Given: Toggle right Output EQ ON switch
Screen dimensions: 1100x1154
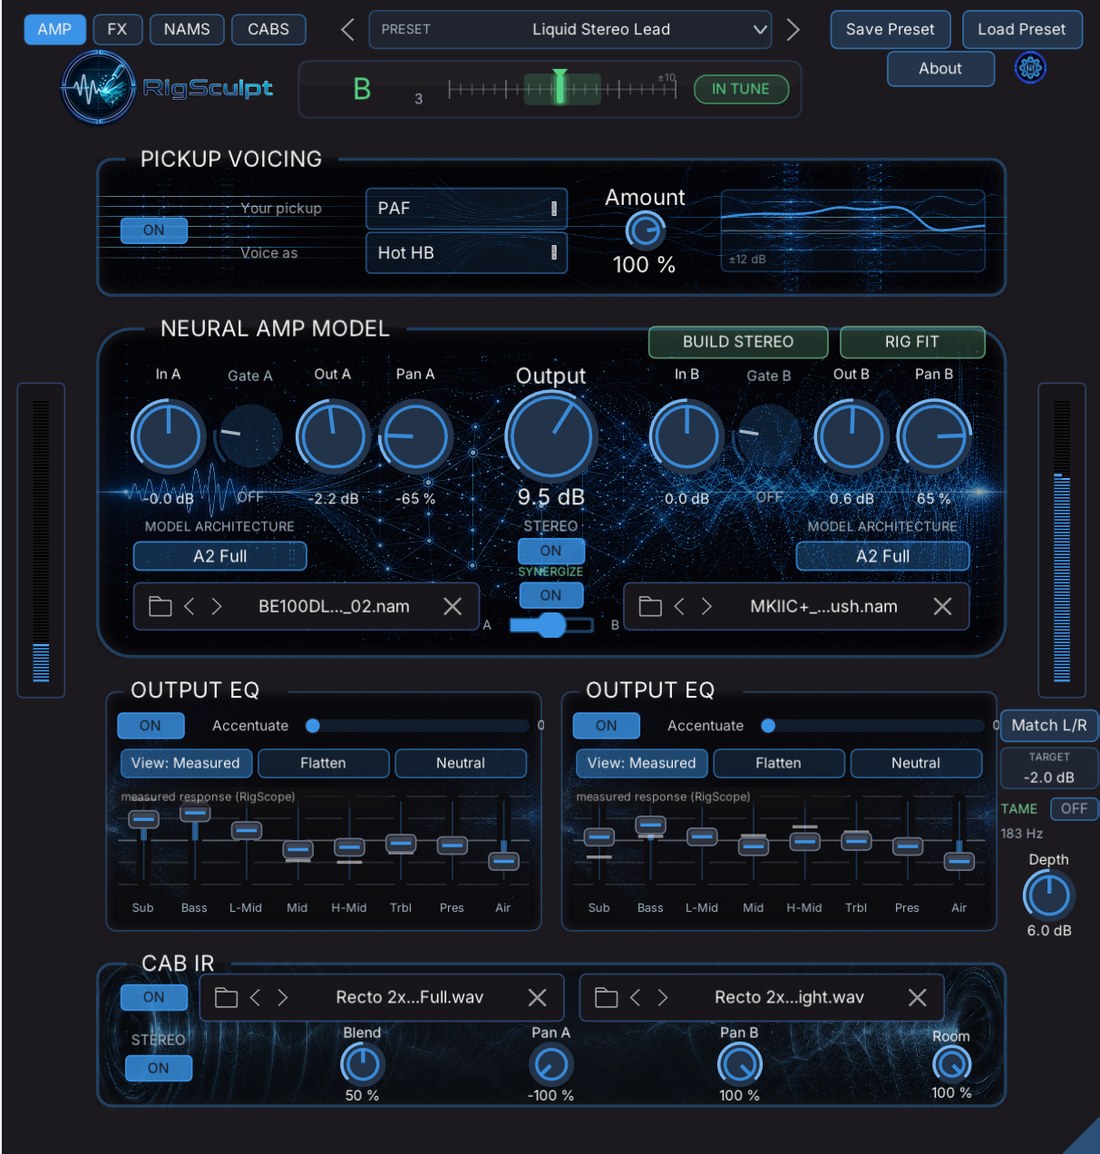Looking at the screenshot, I should click(x=606, y=726).
